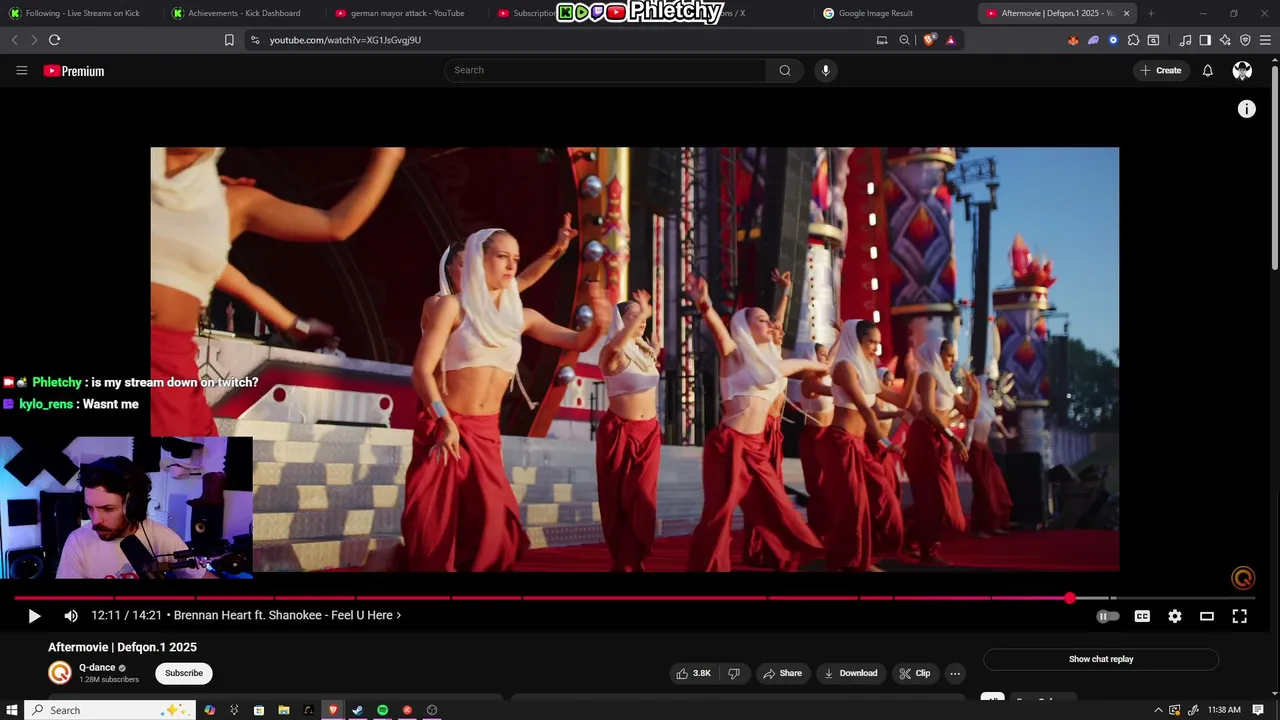Image resolution: width=1280 pixels, height=720 pixels.
Task: Open the account avatar menu
Action: 1242,70
